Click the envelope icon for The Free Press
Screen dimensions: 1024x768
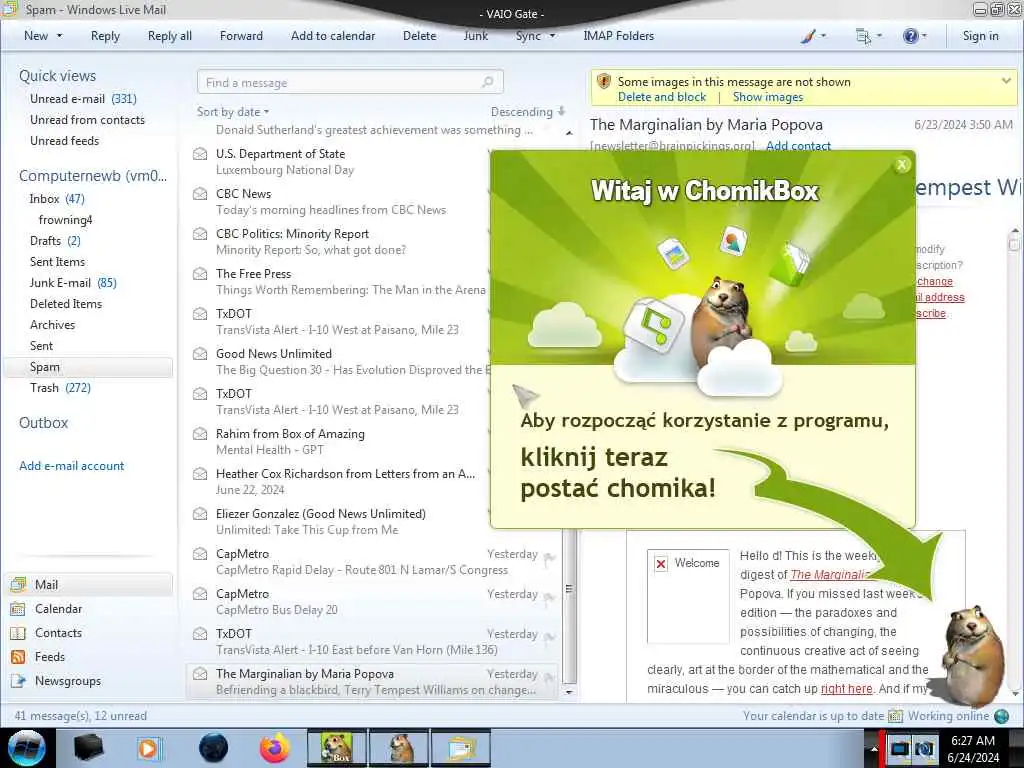pos(200,274)
